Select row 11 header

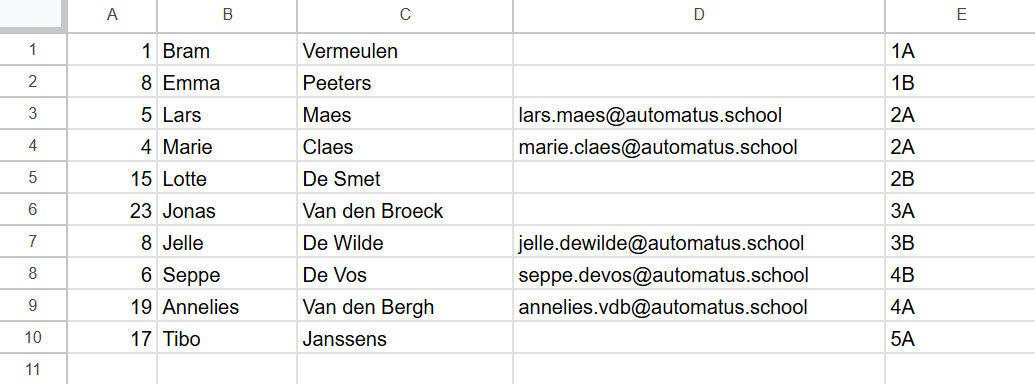pyautogui.click(x=32, y=369)
